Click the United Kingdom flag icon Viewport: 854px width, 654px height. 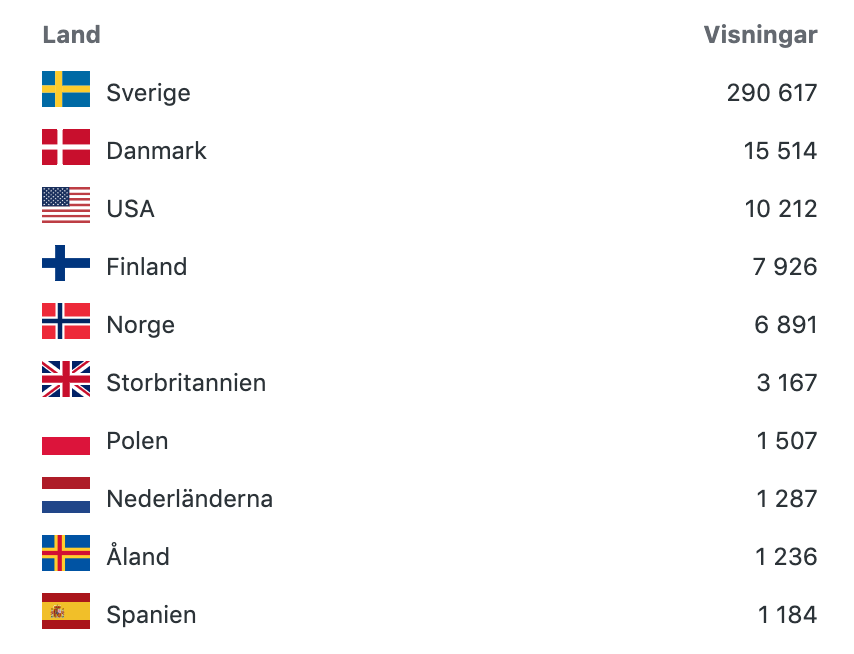click(66, 379)
